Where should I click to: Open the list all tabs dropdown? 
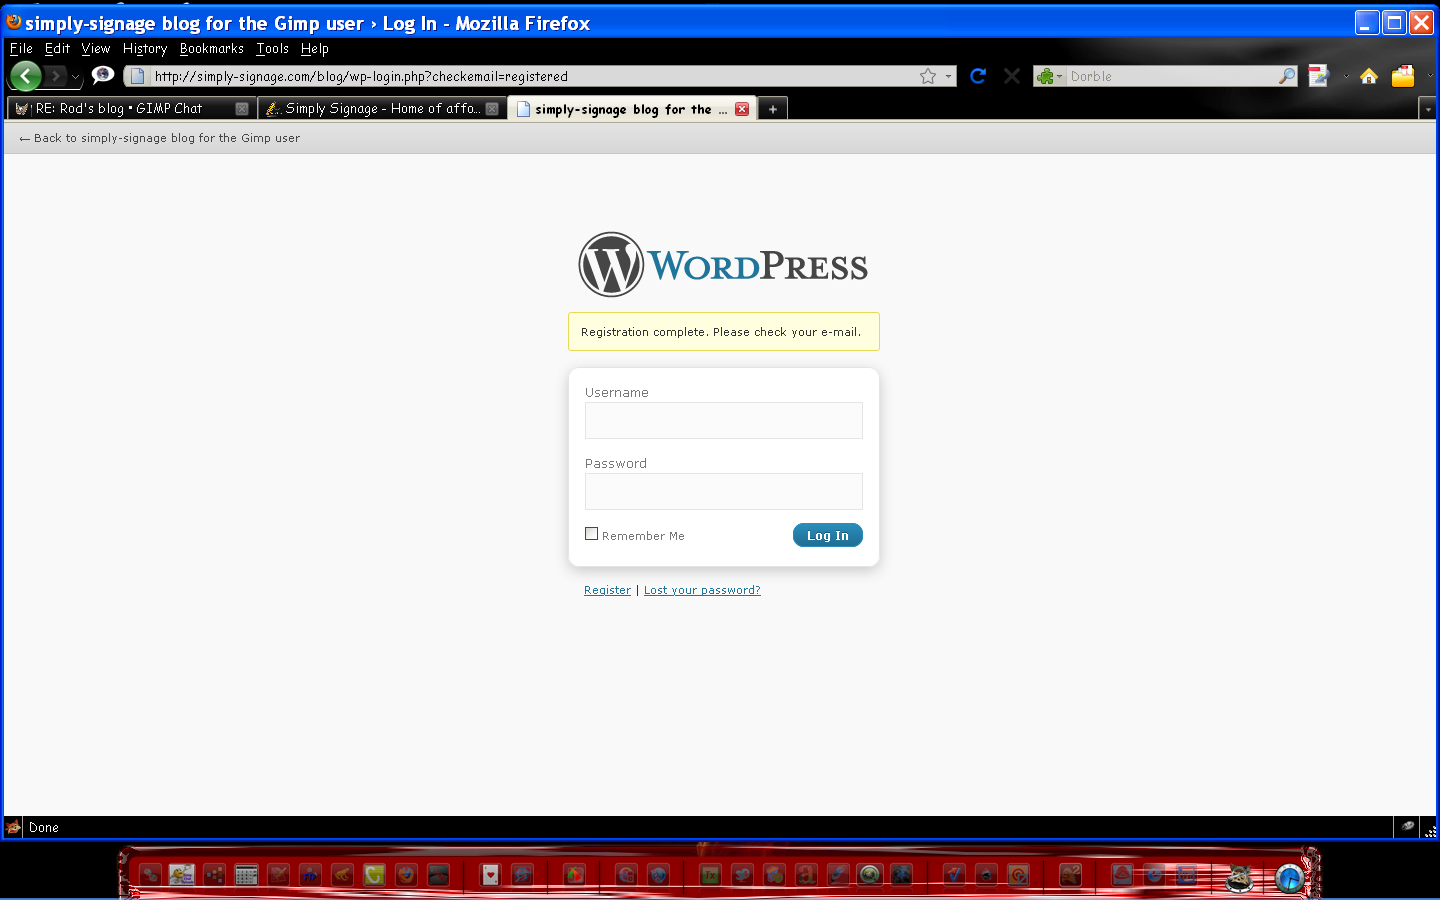coord(1427,109)
